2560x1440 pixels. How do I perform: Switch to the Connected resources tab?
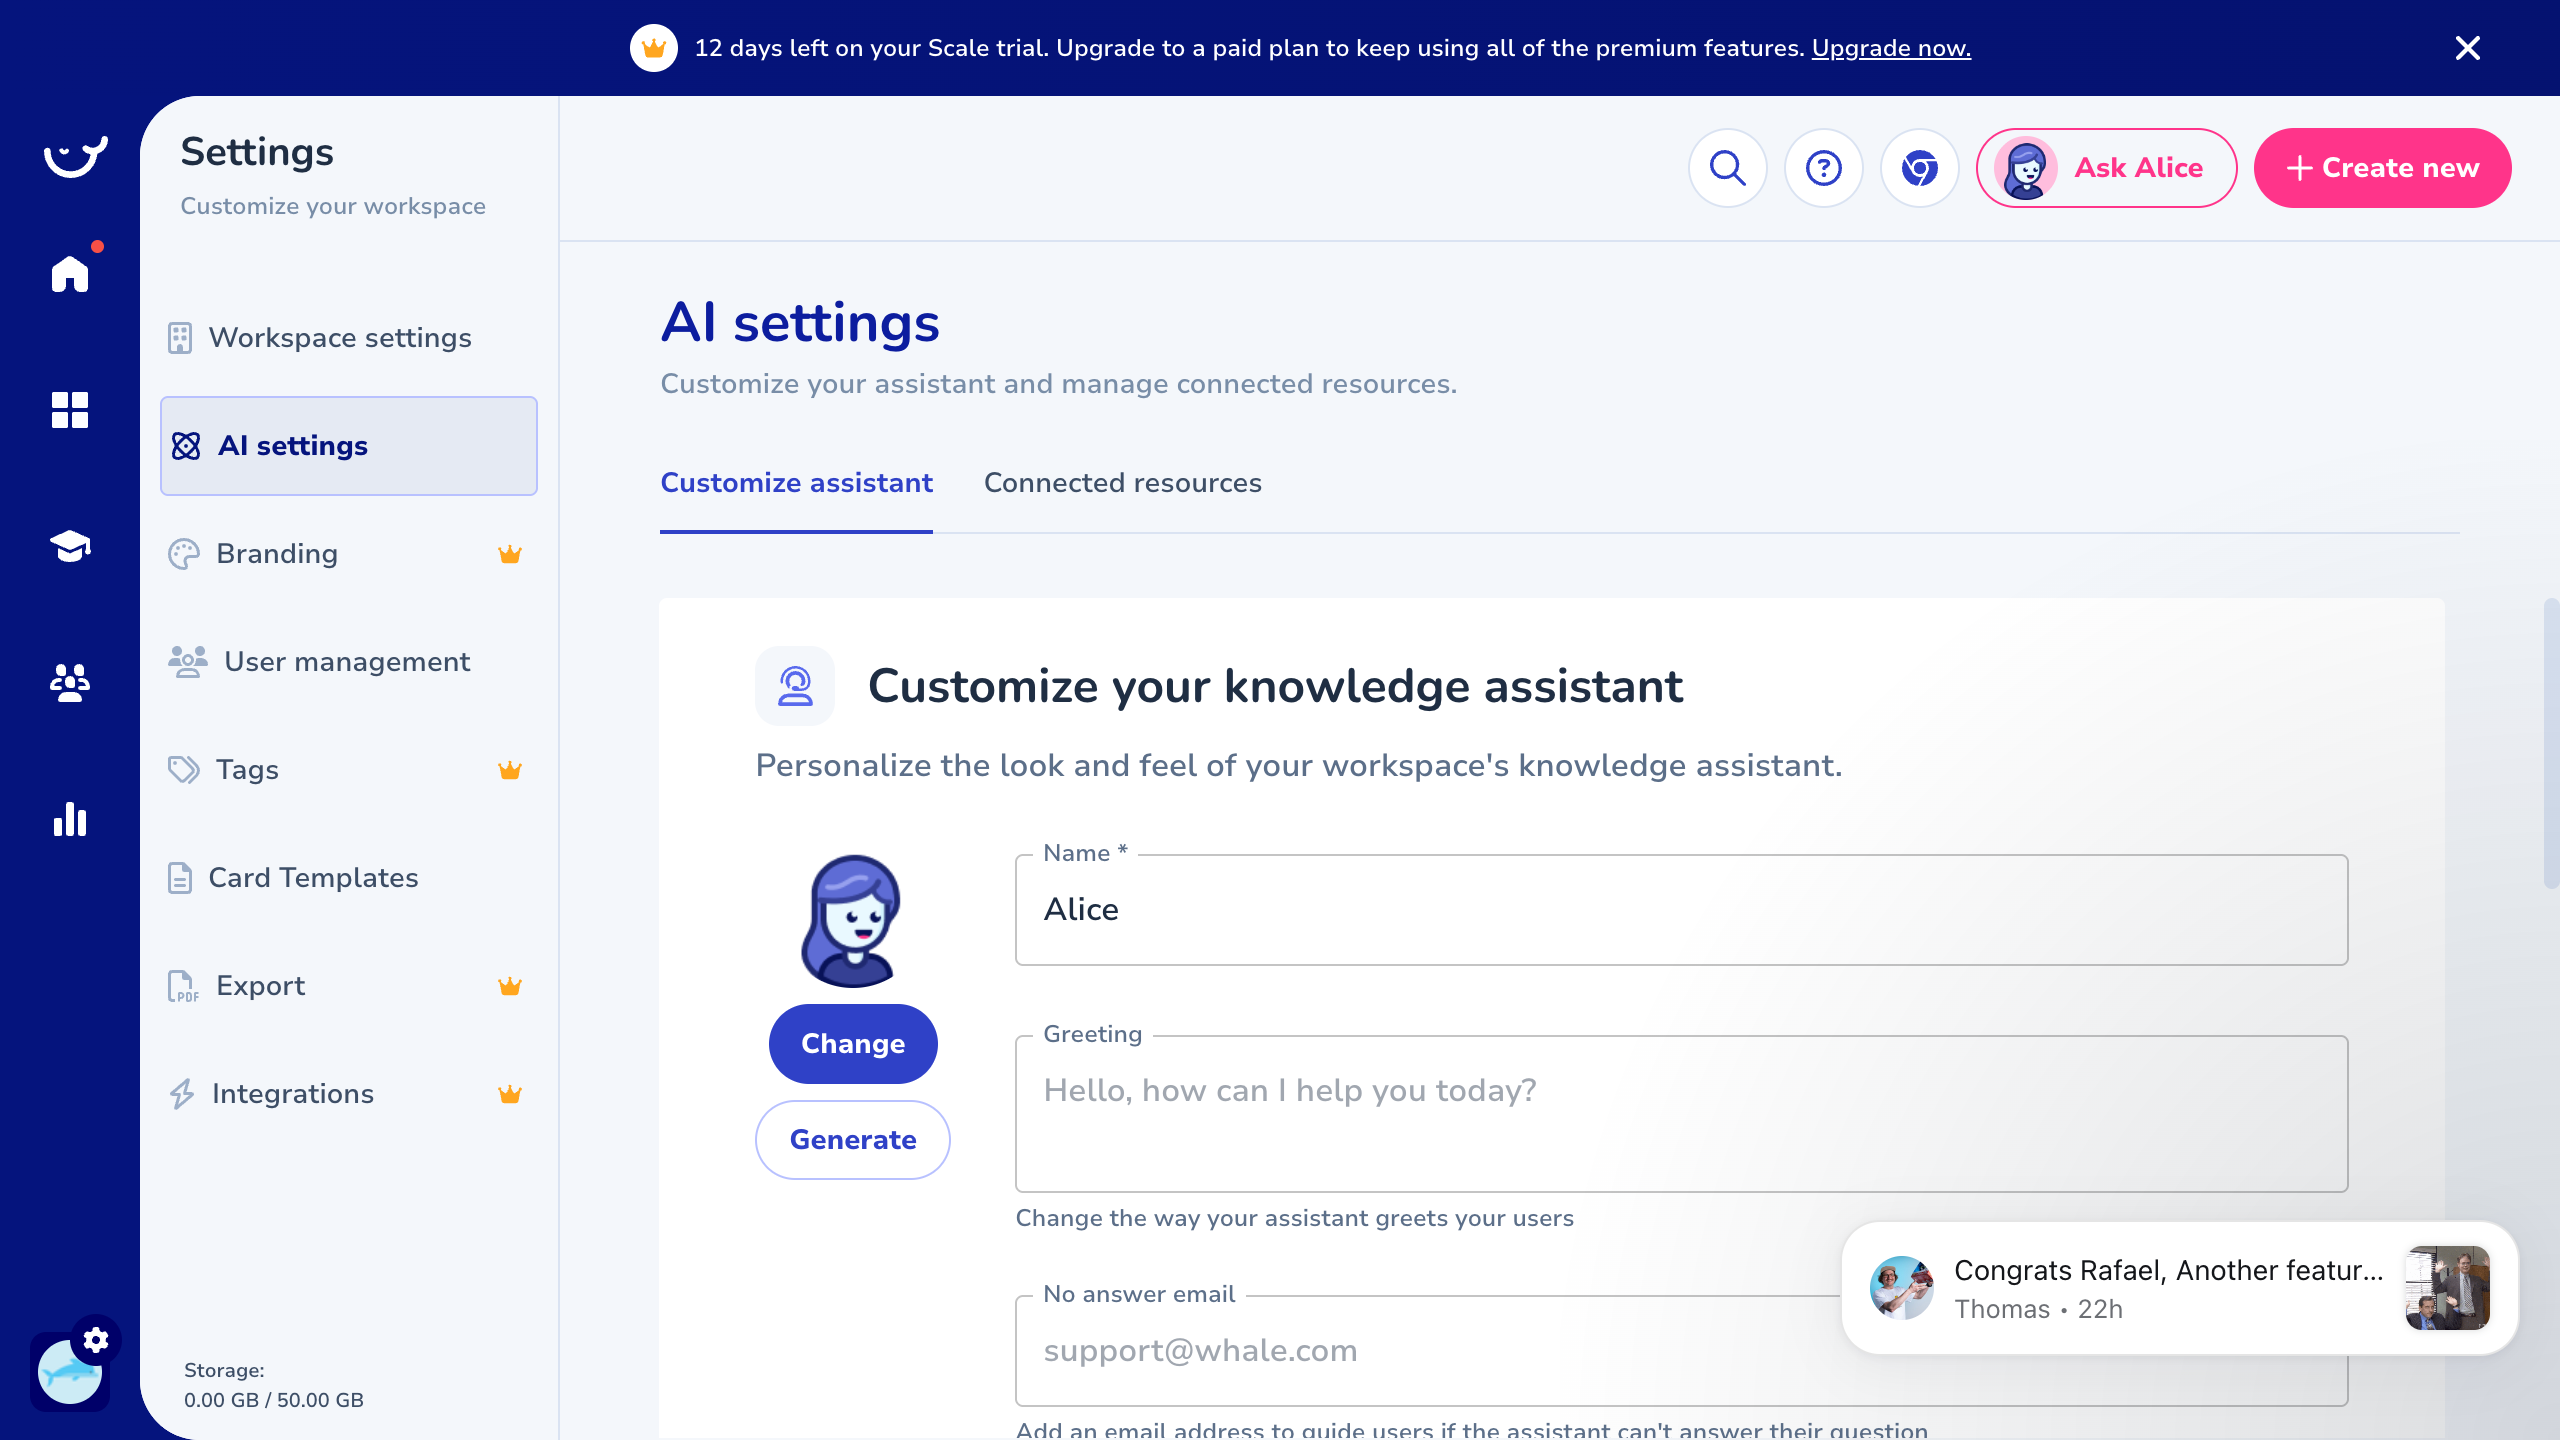[1122, 483]
